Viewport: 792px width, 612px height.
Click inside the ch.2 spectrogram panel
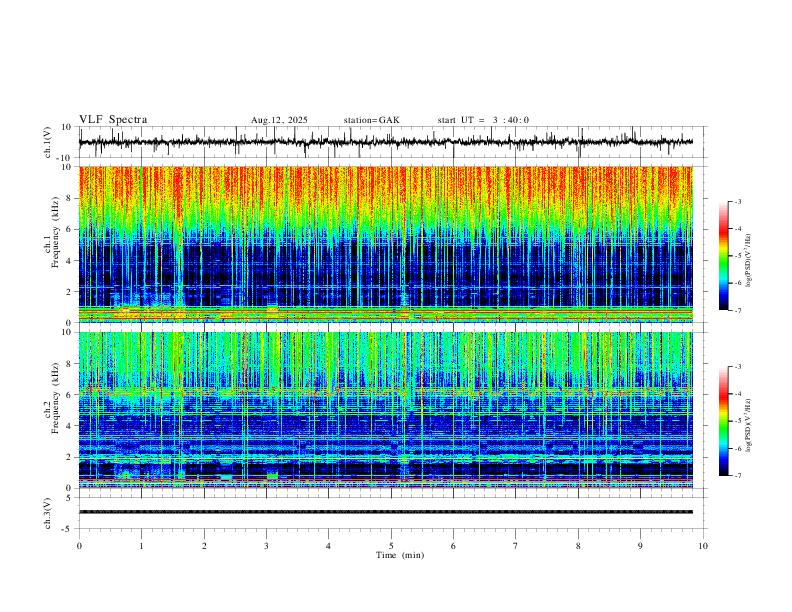tap(385, 410)
